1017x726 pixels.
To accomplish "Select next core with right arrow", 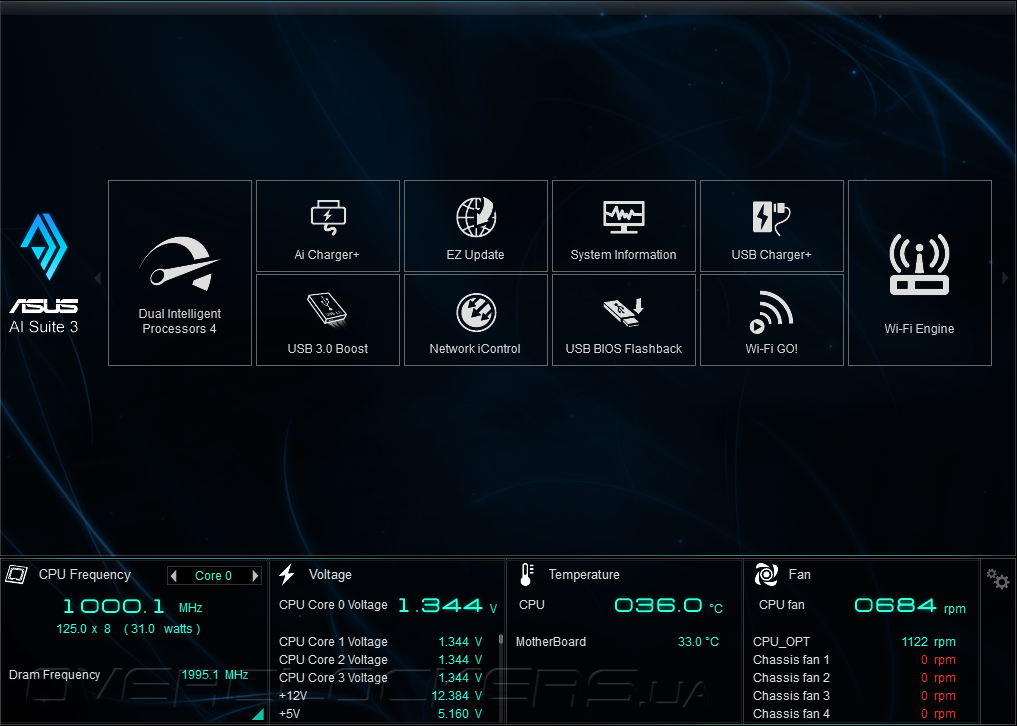I will tap(255, 575).
